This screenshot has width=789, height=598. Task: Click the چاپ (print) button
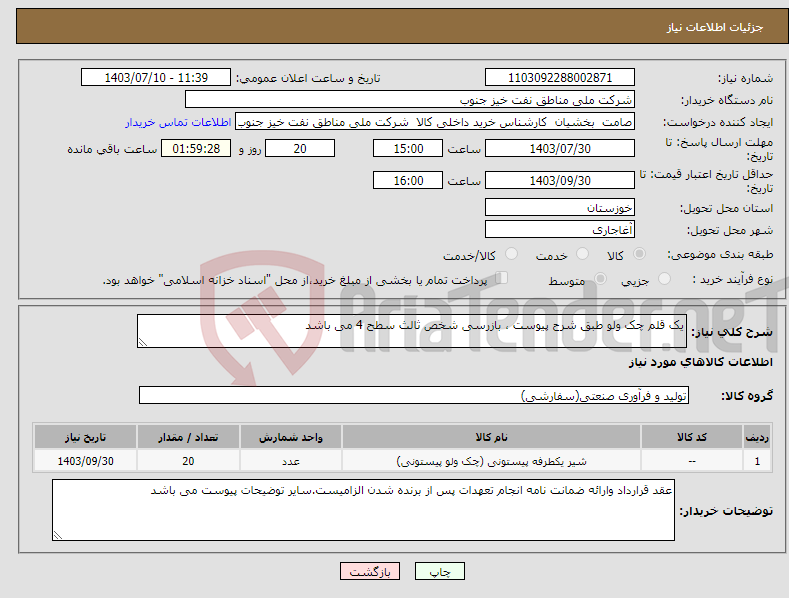(x=439, y=571)
